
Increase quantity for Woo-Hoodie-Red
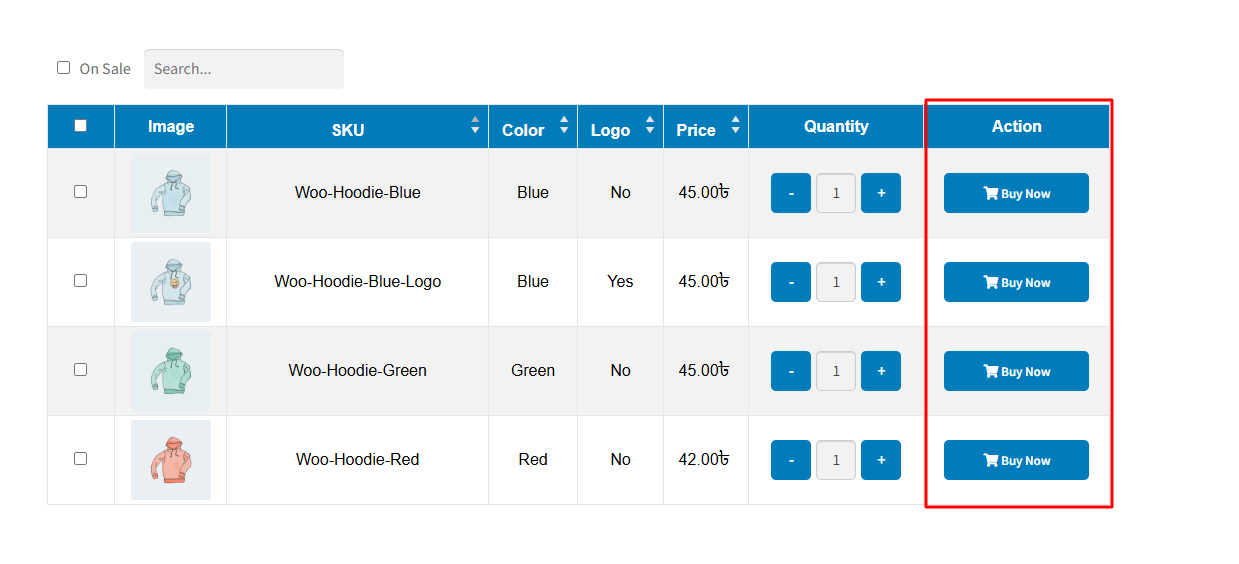click(880, 460)
